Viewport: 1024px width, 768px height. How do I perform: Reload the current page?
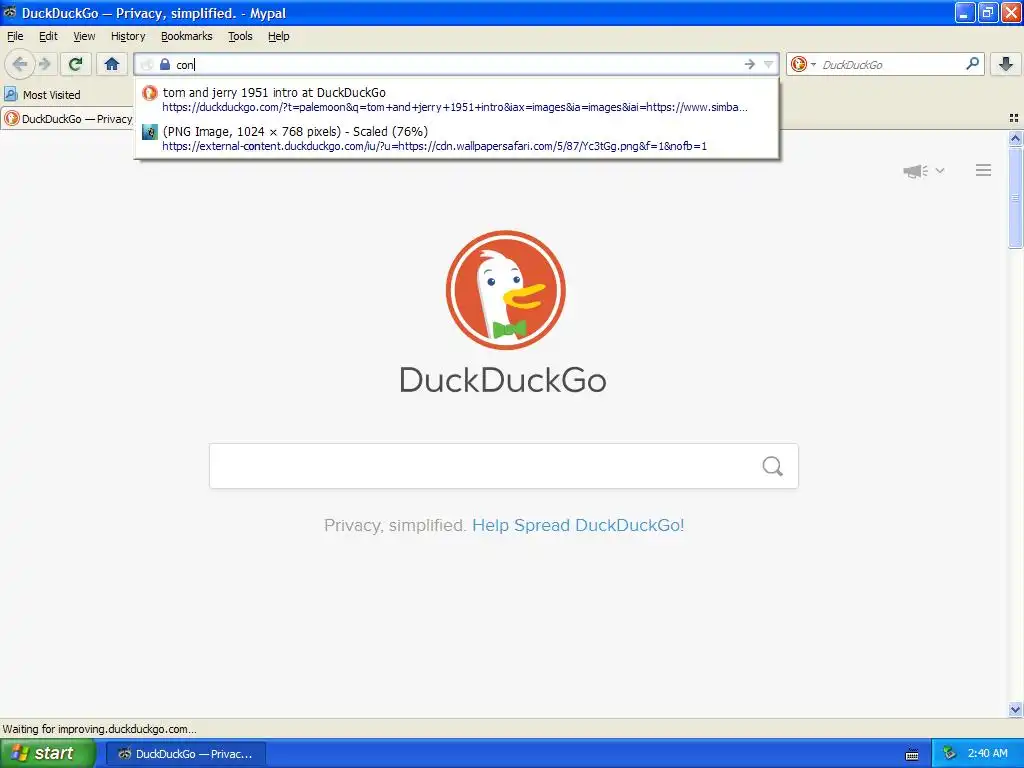[76, 64]
